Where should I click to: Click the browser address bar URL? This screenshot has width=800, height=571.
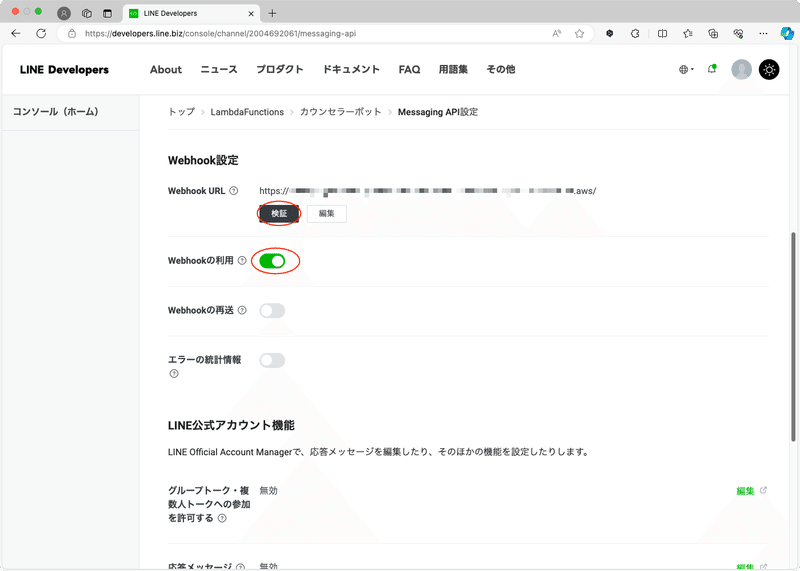coord(220,34)
